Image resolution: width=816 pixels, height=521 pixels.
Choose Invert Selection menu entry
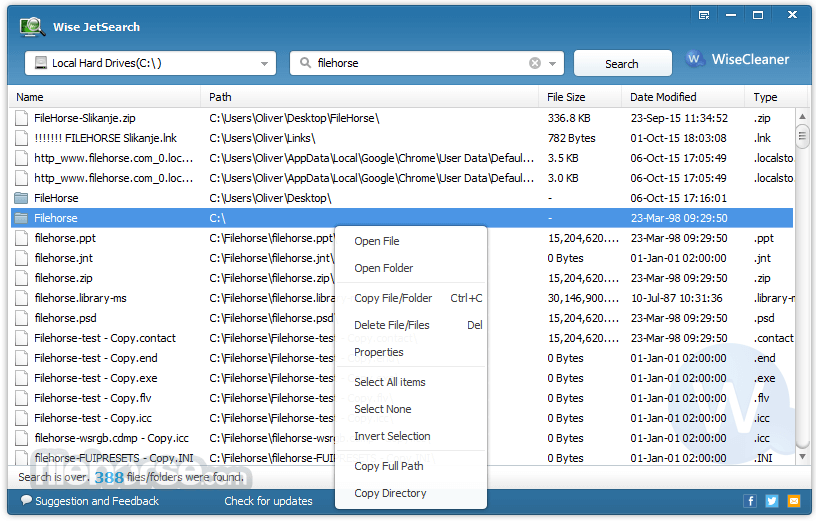[x=411, y=436]
